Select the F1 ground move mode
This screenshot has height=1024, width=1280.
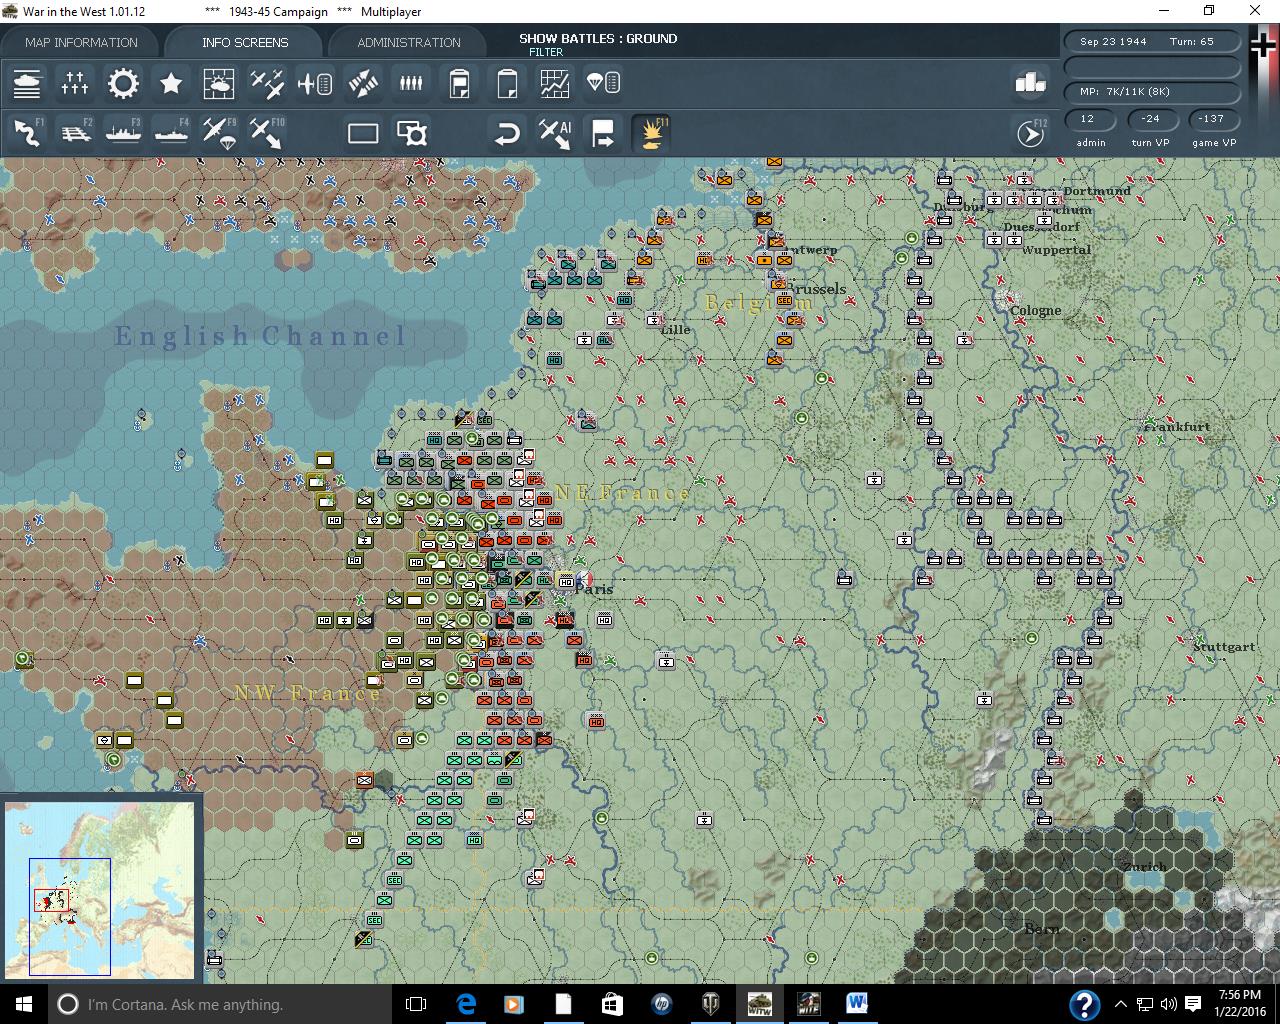pos(27,133)
